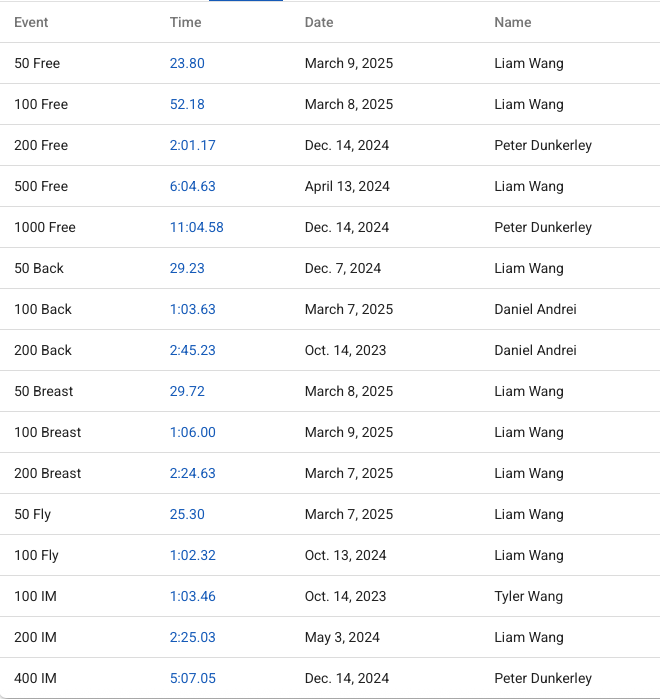Open the 100 Fly time 1:02.32
The image size is (660, 699).
pyautogui.click(x=192, y=555)
